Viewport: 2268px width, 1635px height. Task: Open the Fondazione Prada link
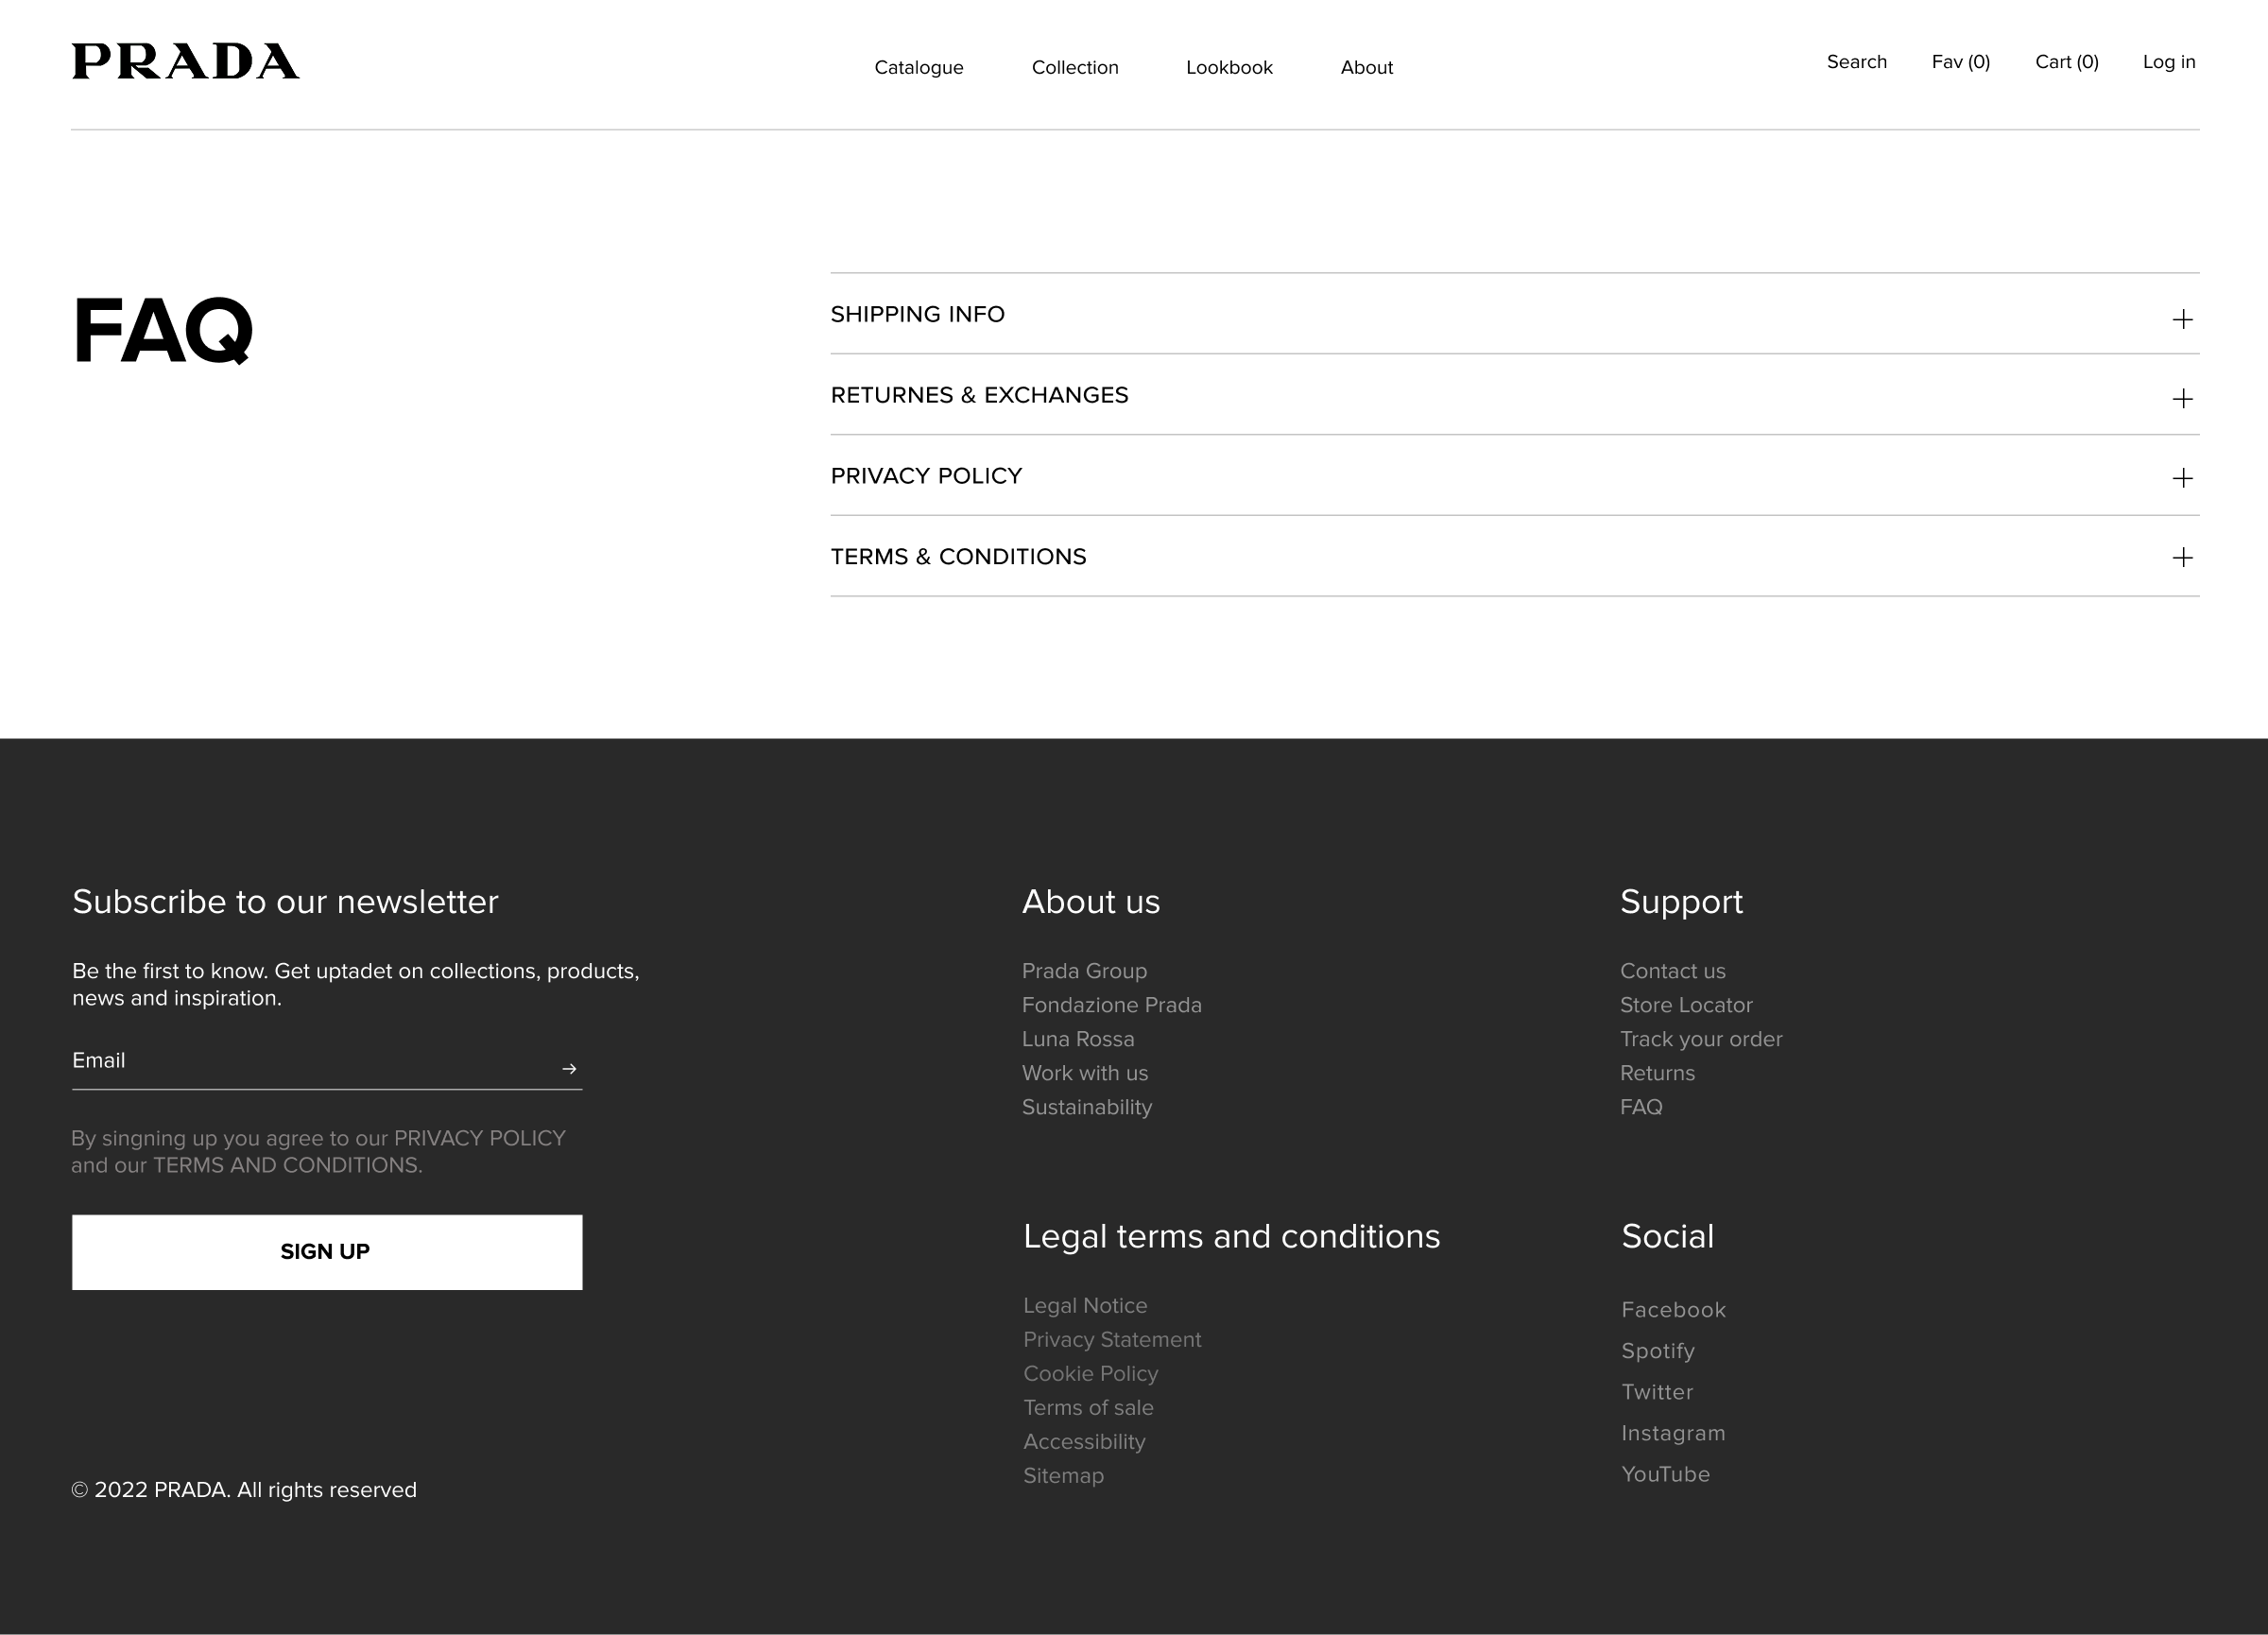click(x=1112, y=1005)
